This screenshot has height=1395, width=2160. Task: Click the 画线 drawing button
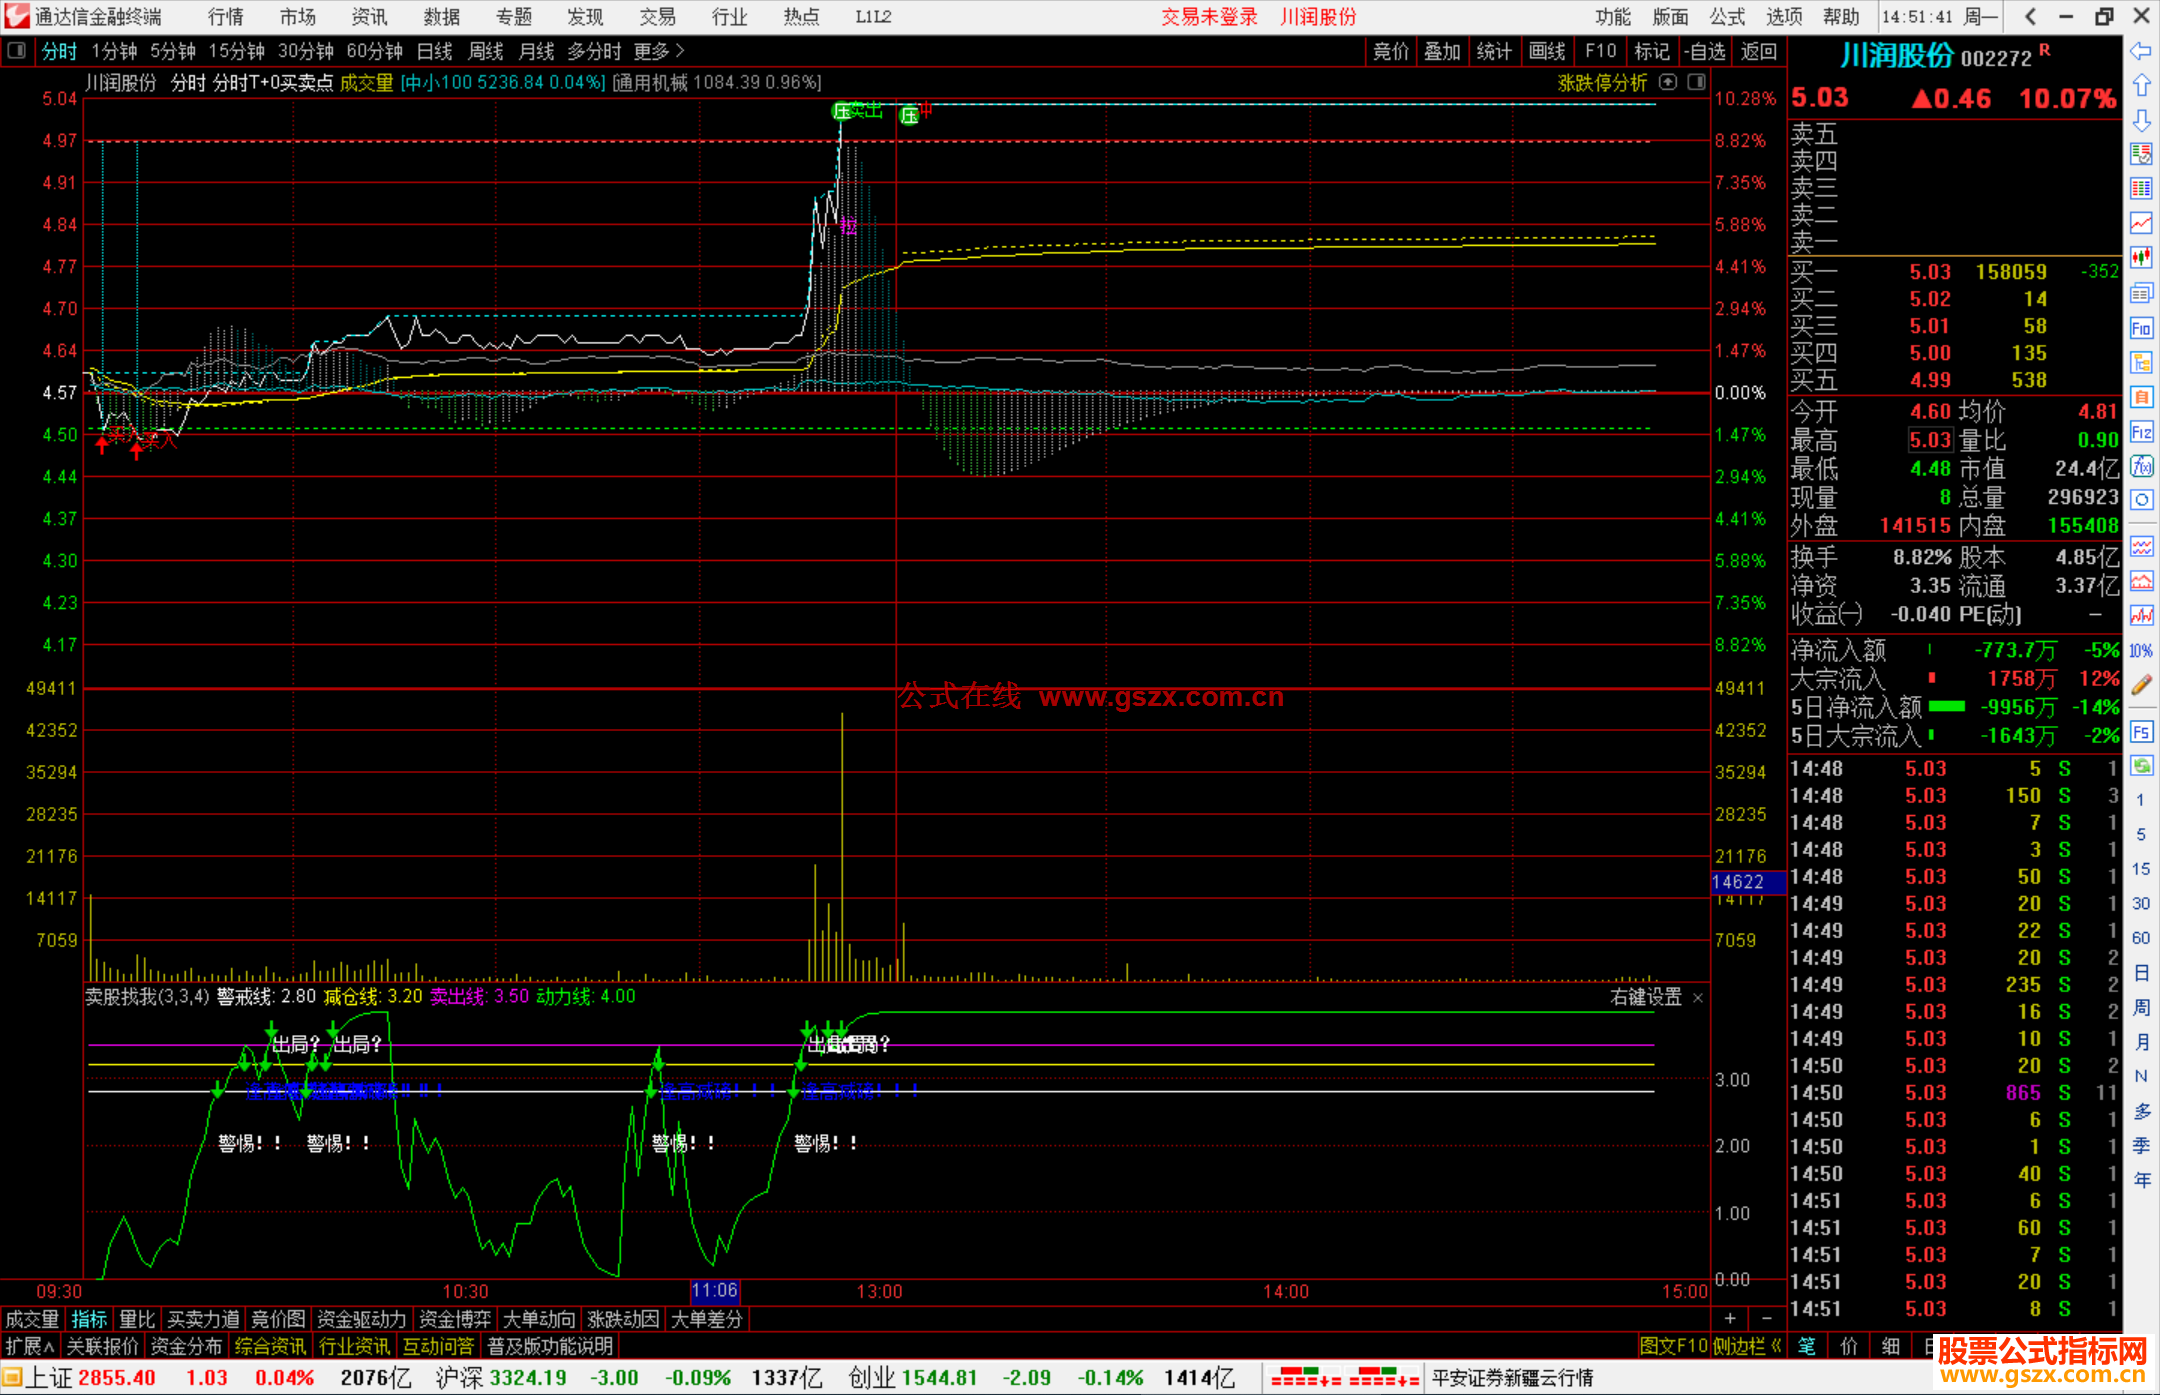click(x=1546, y=51)
